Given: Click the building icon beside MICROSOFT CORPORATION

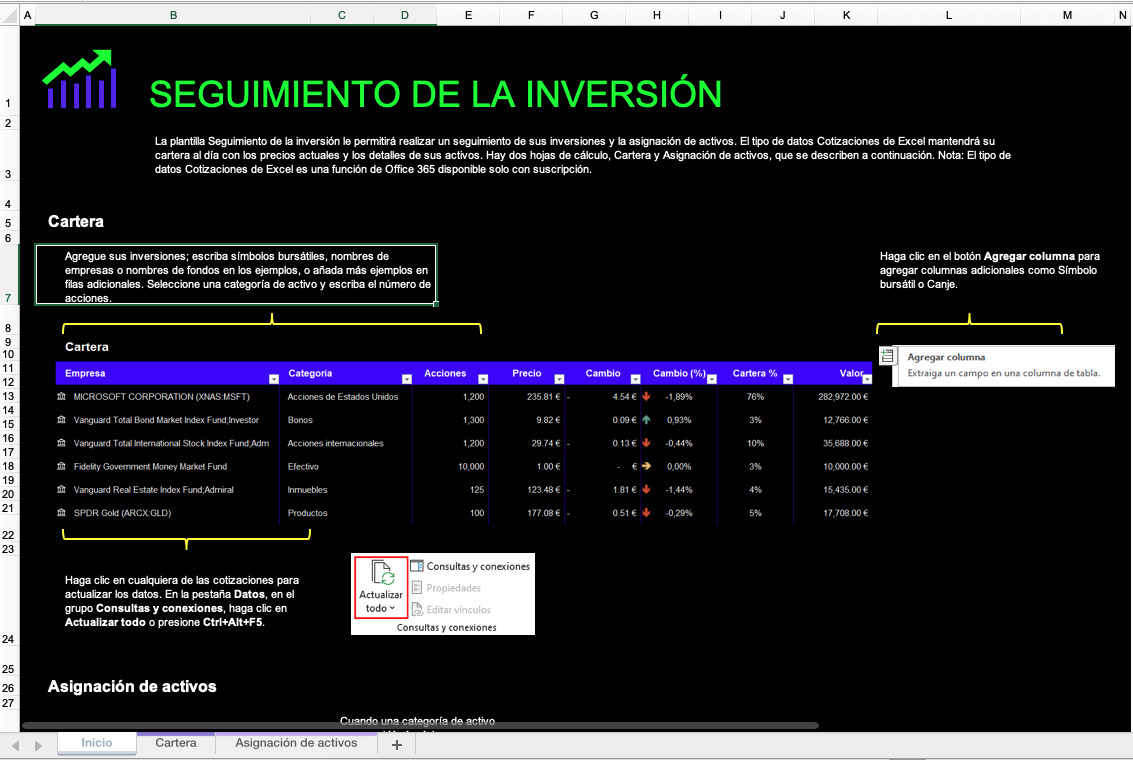Looking at the screenshot, I should click(60, 396).
